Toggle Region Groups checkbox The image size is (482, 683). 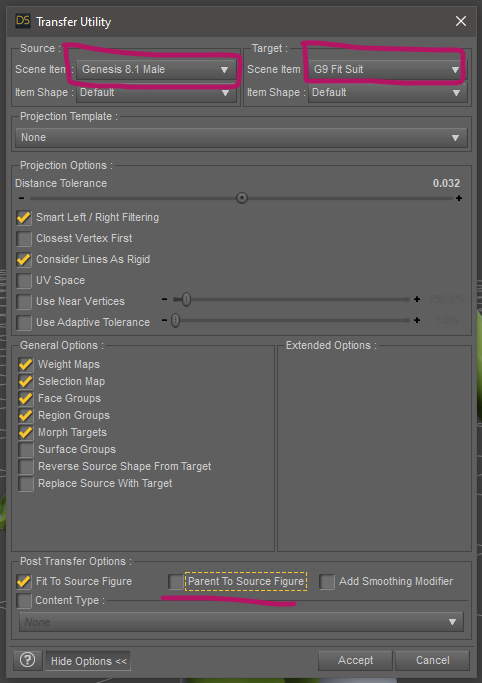pos(26,415)
